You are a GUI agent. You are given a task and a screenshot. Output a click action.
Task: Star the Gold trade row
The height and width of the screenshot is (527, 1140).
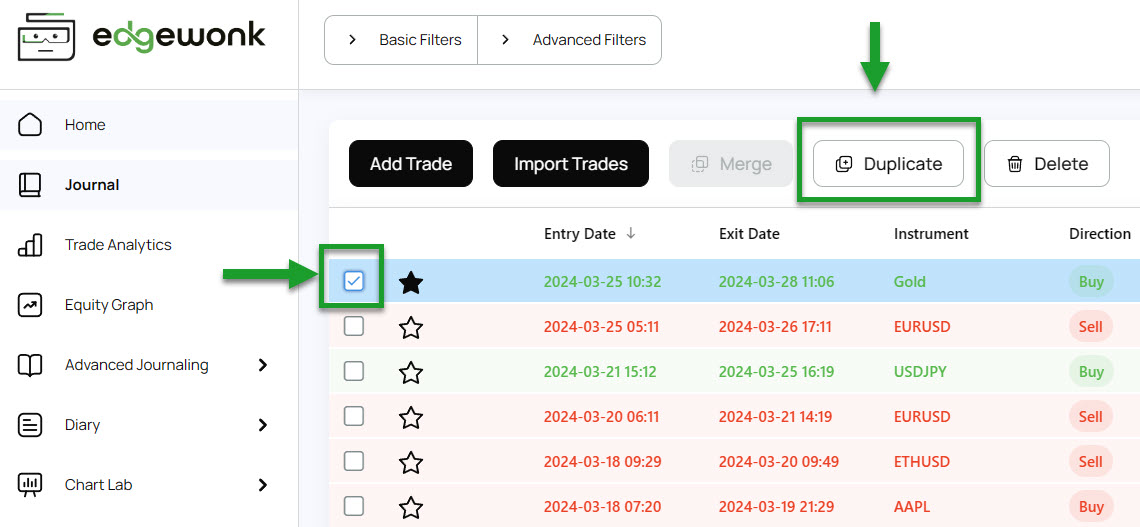(x=411, y=282)
